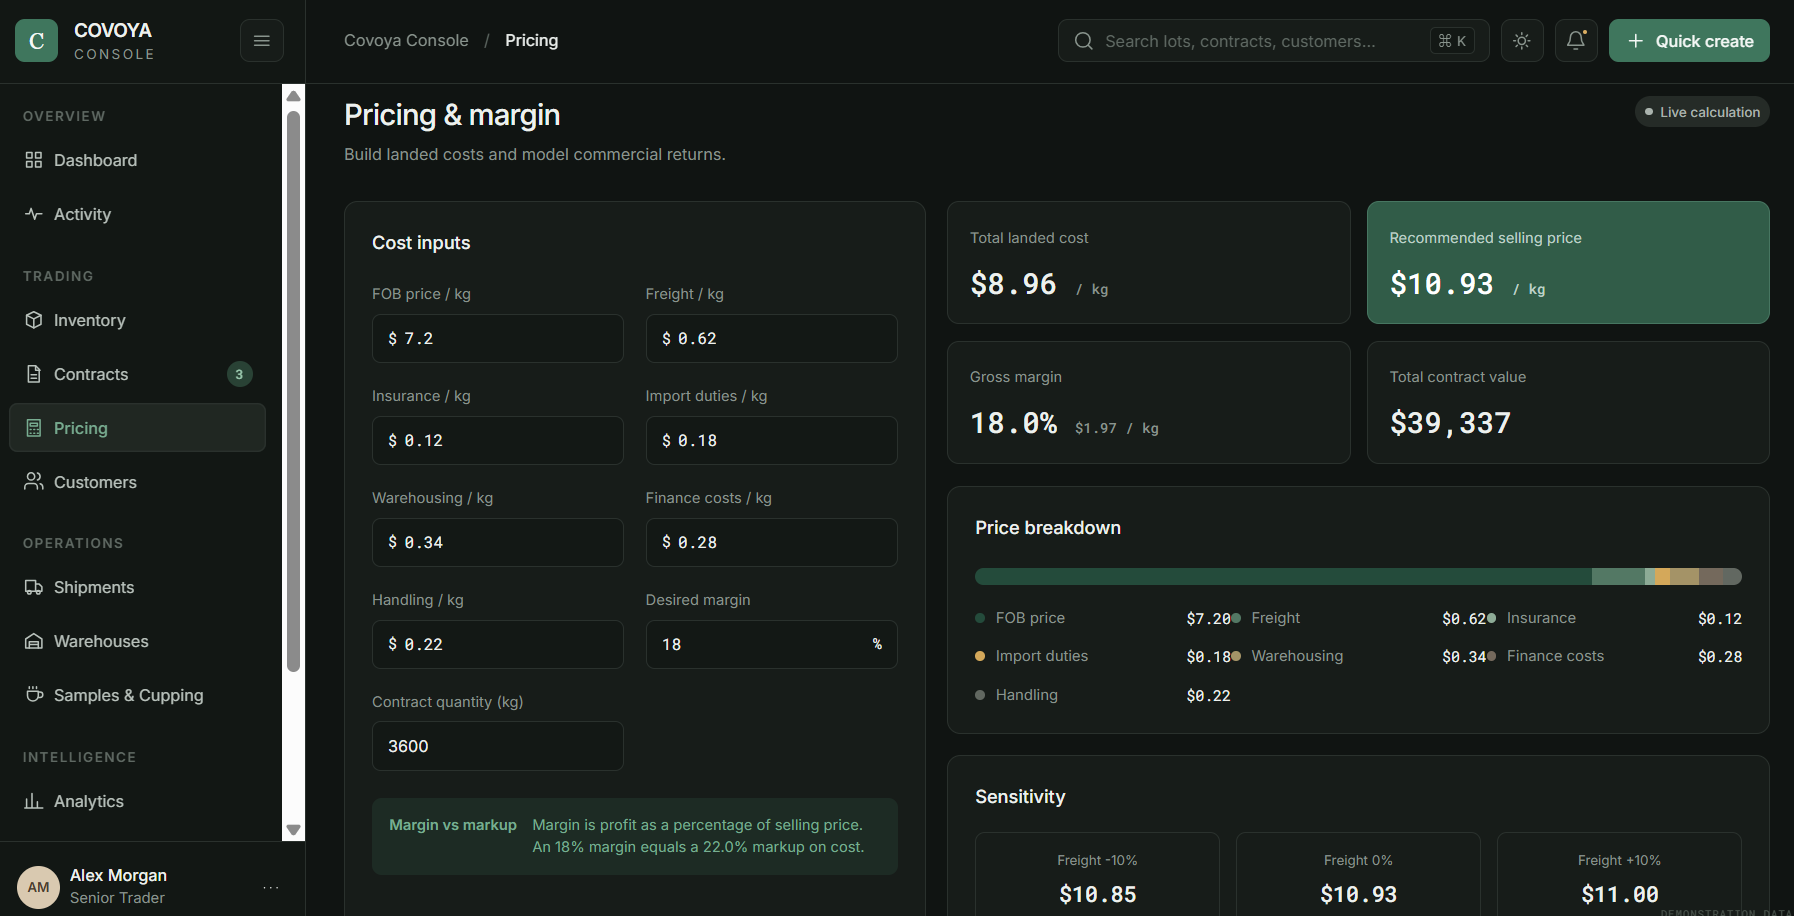Click Import duties legend color dot

coord(980,656)
